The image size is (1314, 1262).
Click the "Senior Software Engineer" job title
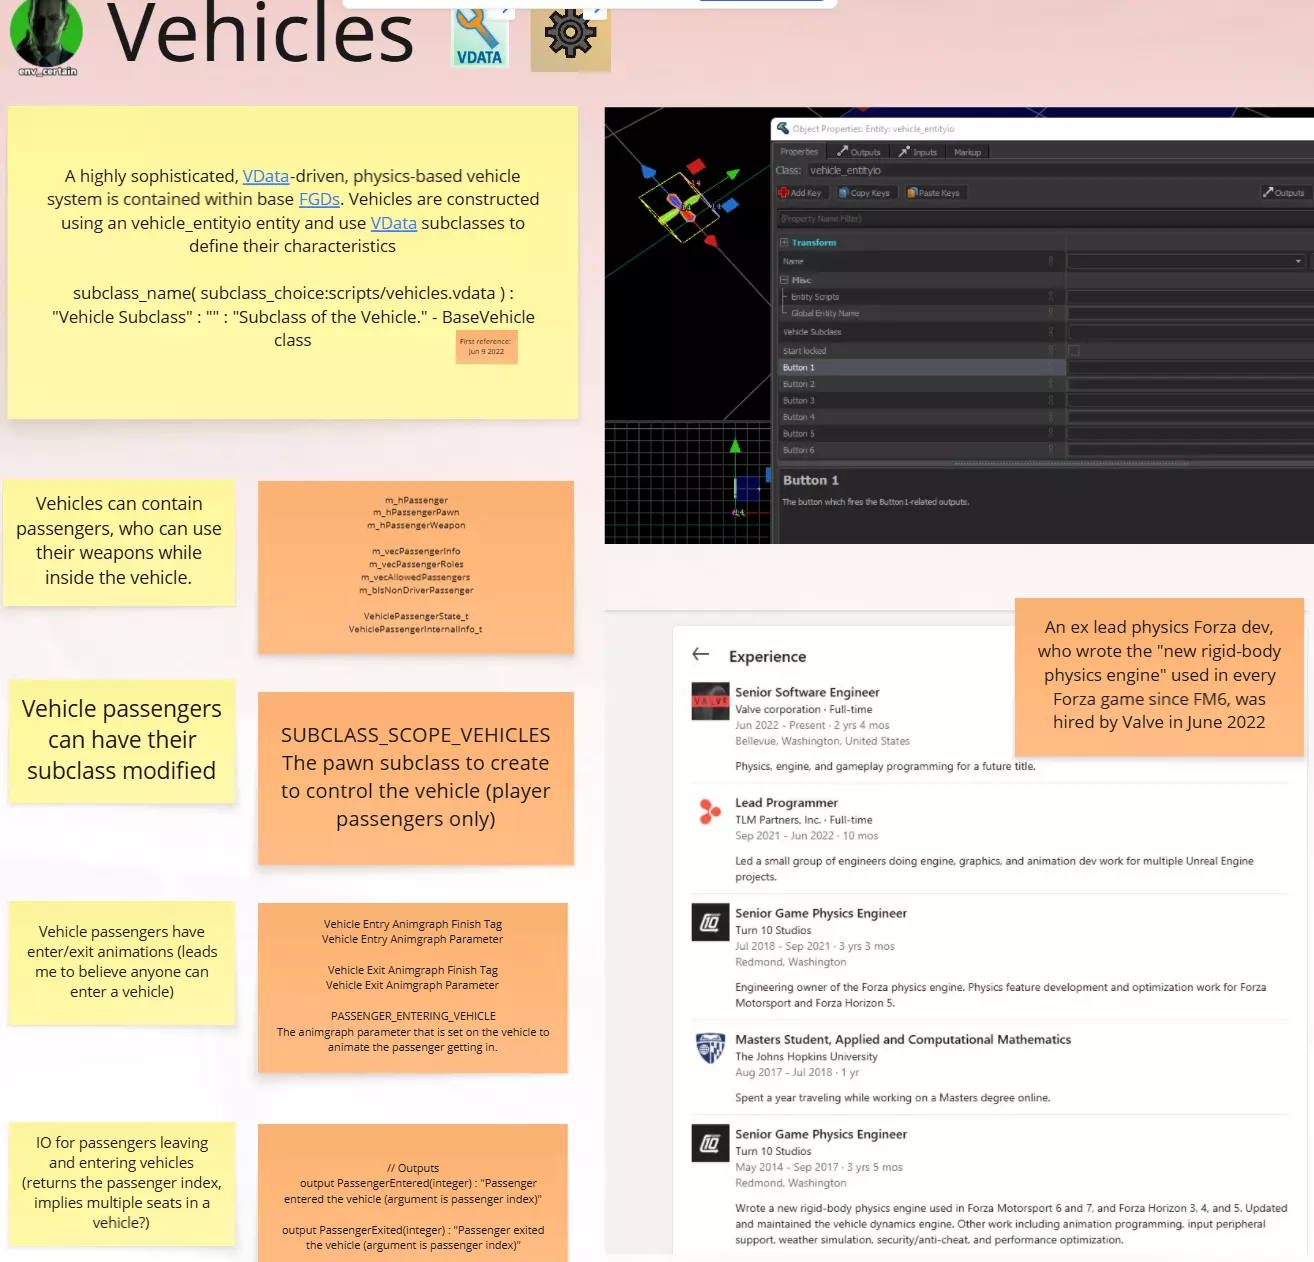pos(807,692)
